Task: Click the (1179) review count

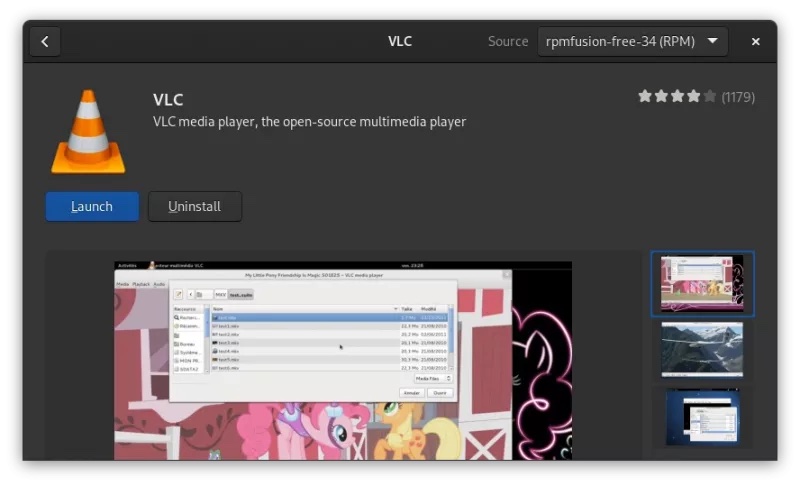Action: coord(738,97)
